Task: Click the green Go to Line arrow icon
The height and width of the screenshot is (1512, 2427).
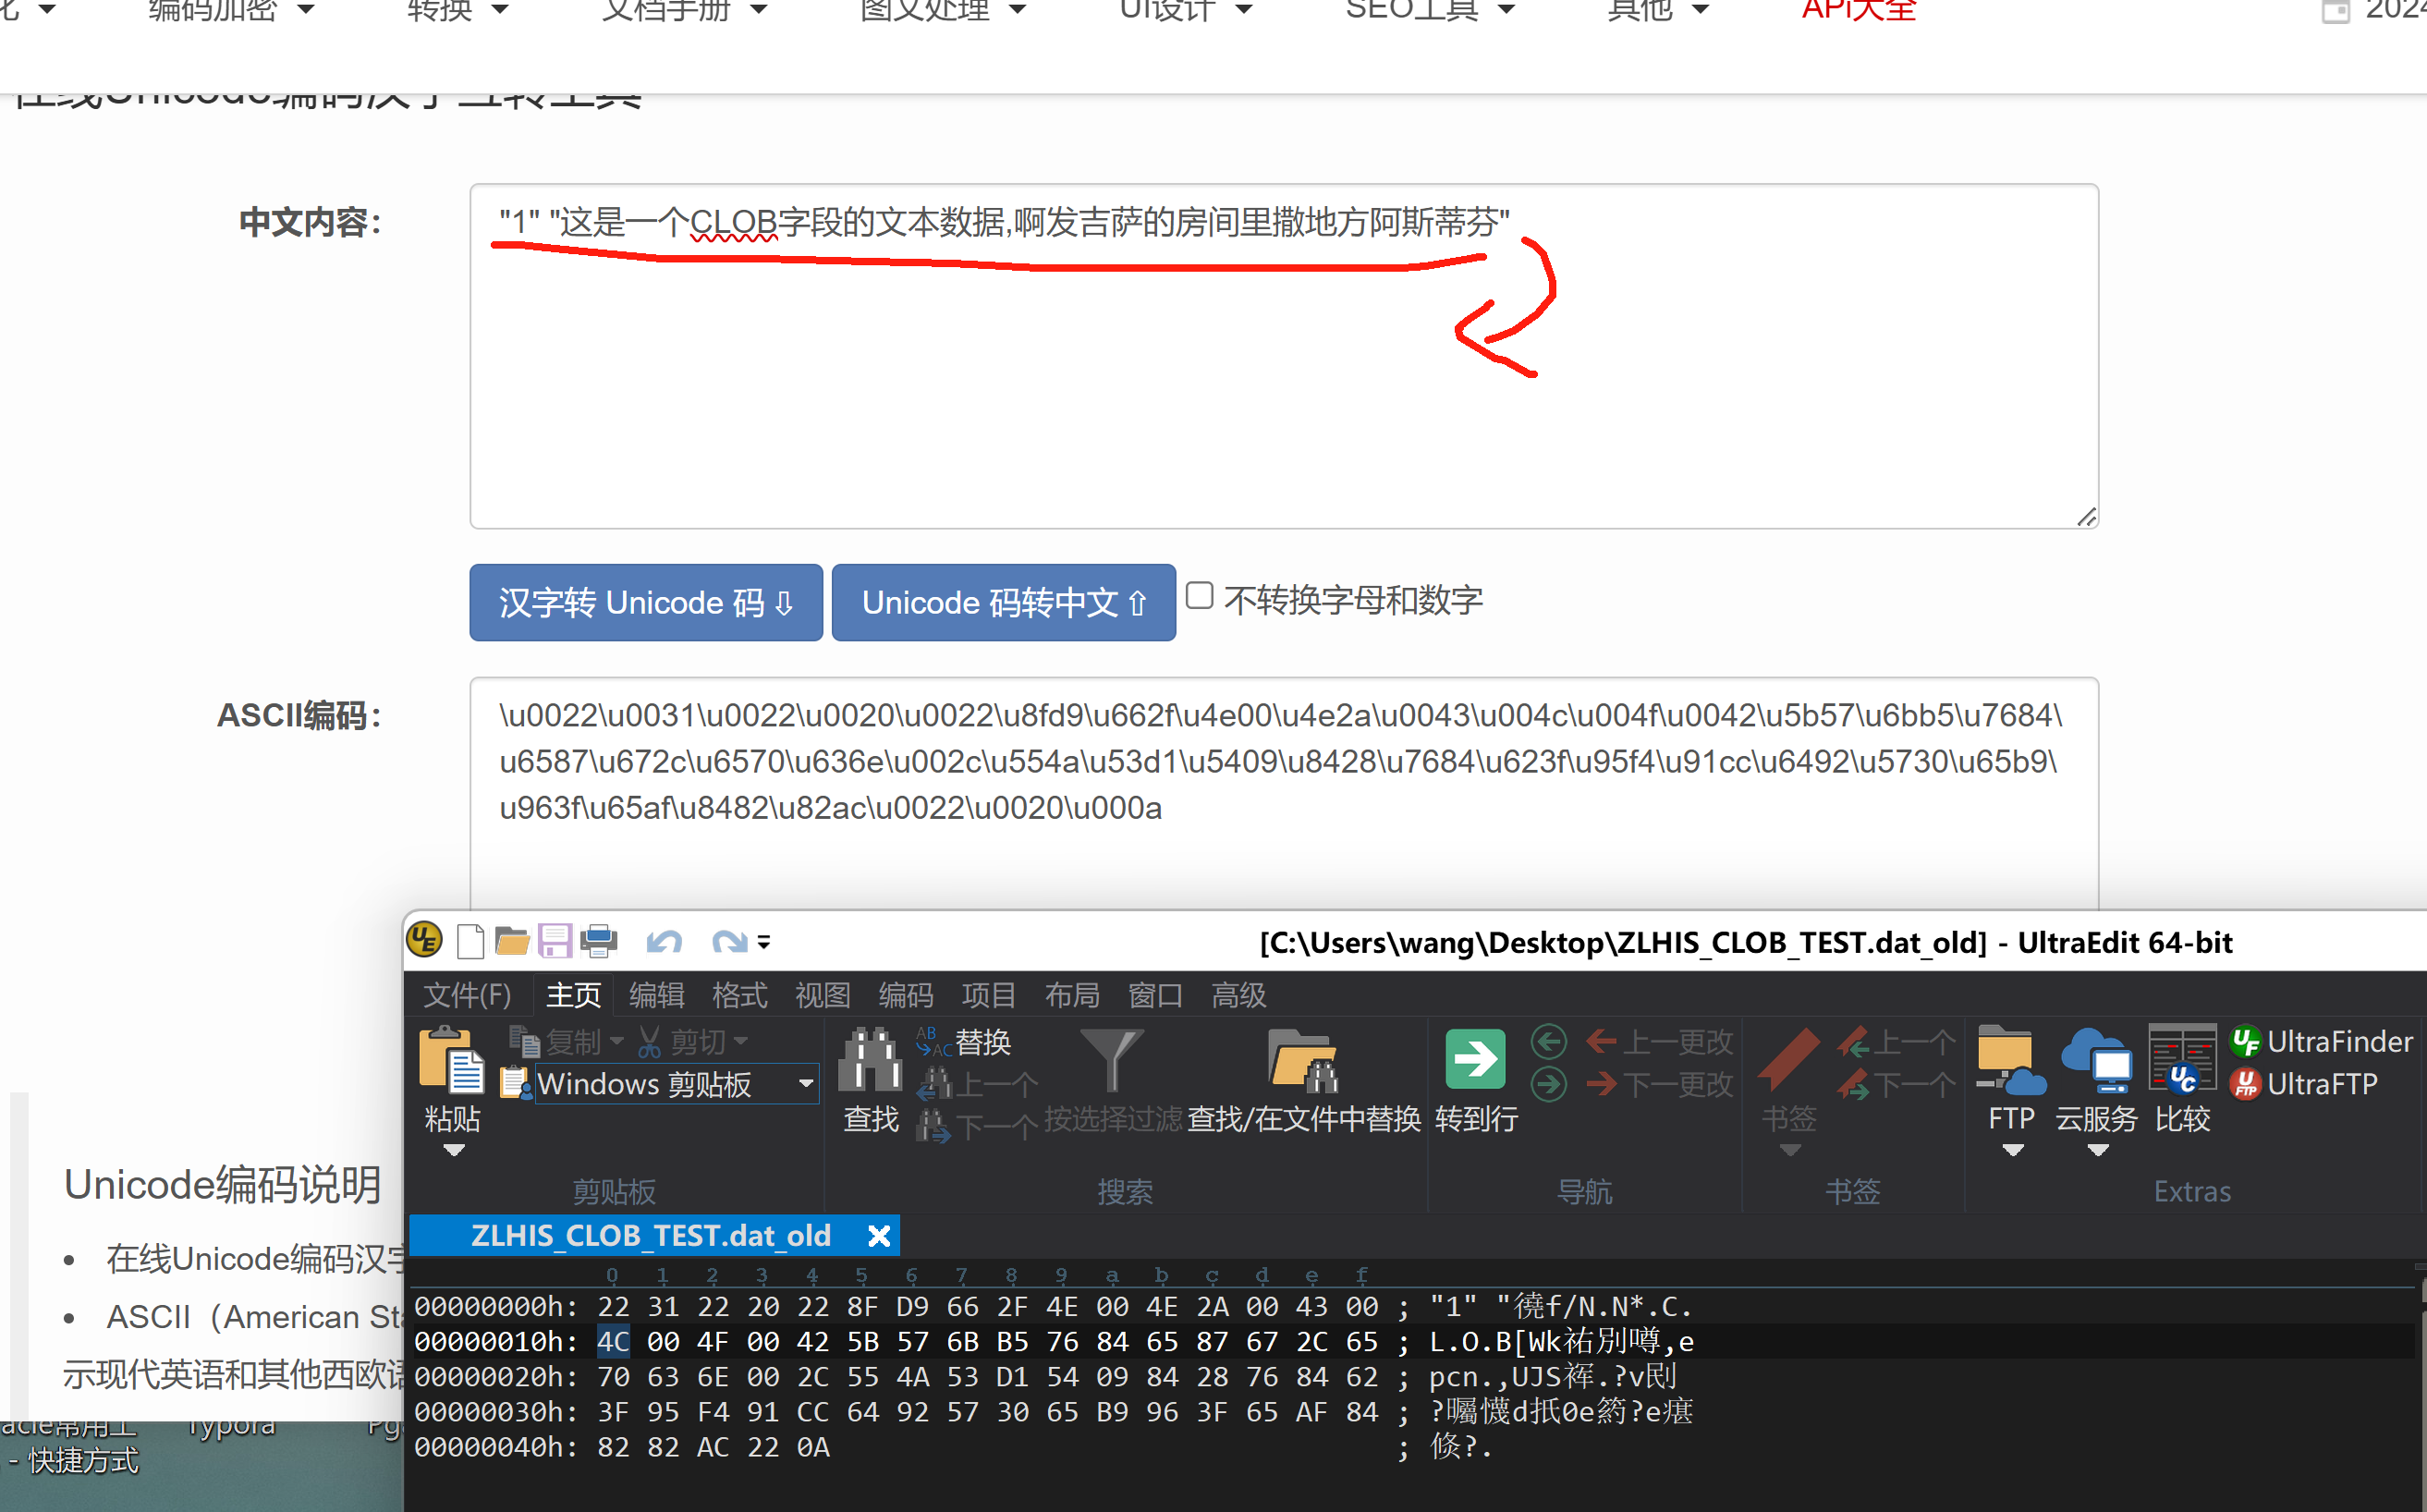Action: (1475, 1060)
